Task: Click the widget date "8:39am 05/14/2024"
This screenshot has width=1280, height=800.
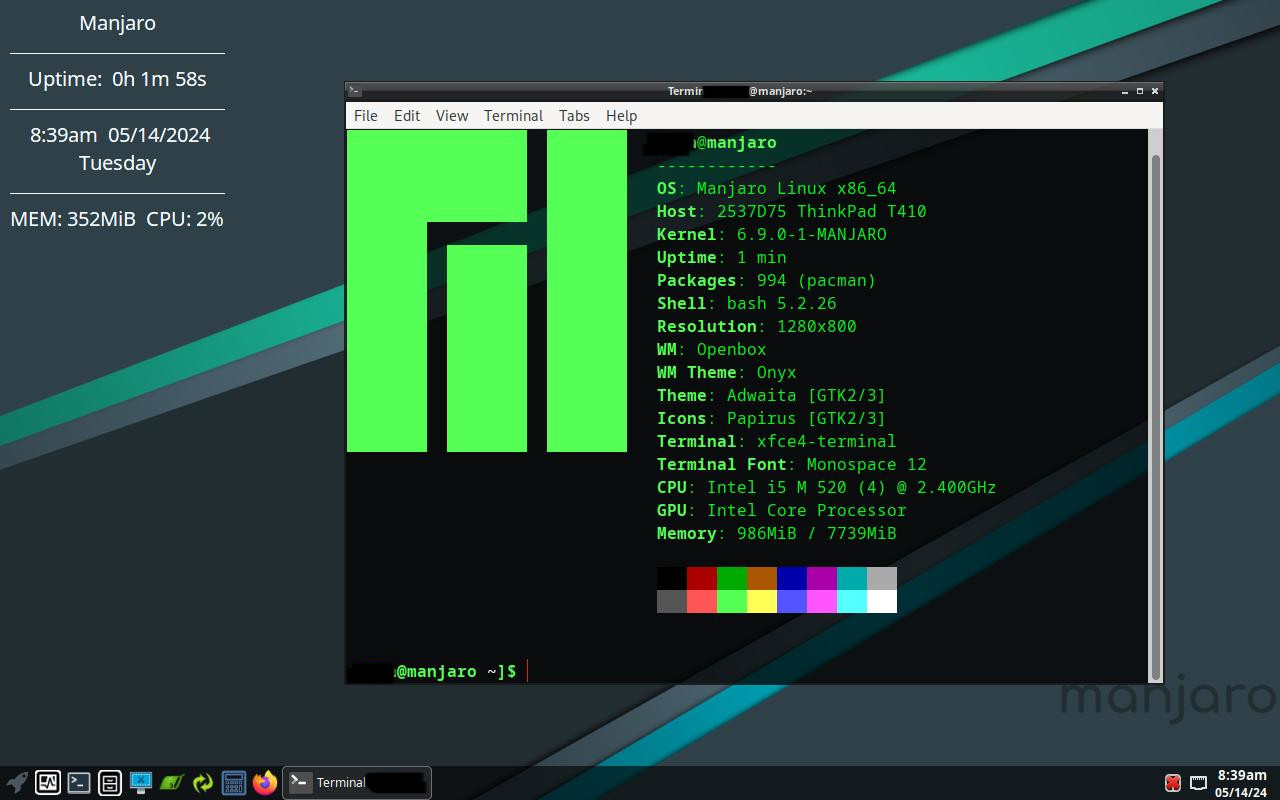Action: [x=120, y=135]
